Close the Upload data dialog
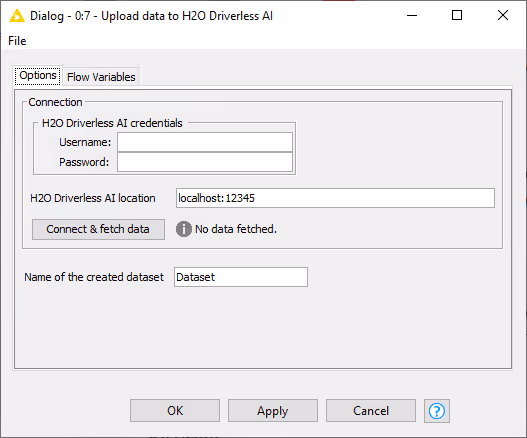Screen dimensions: 527x438 pyautogui.click(x=503, y=15)
